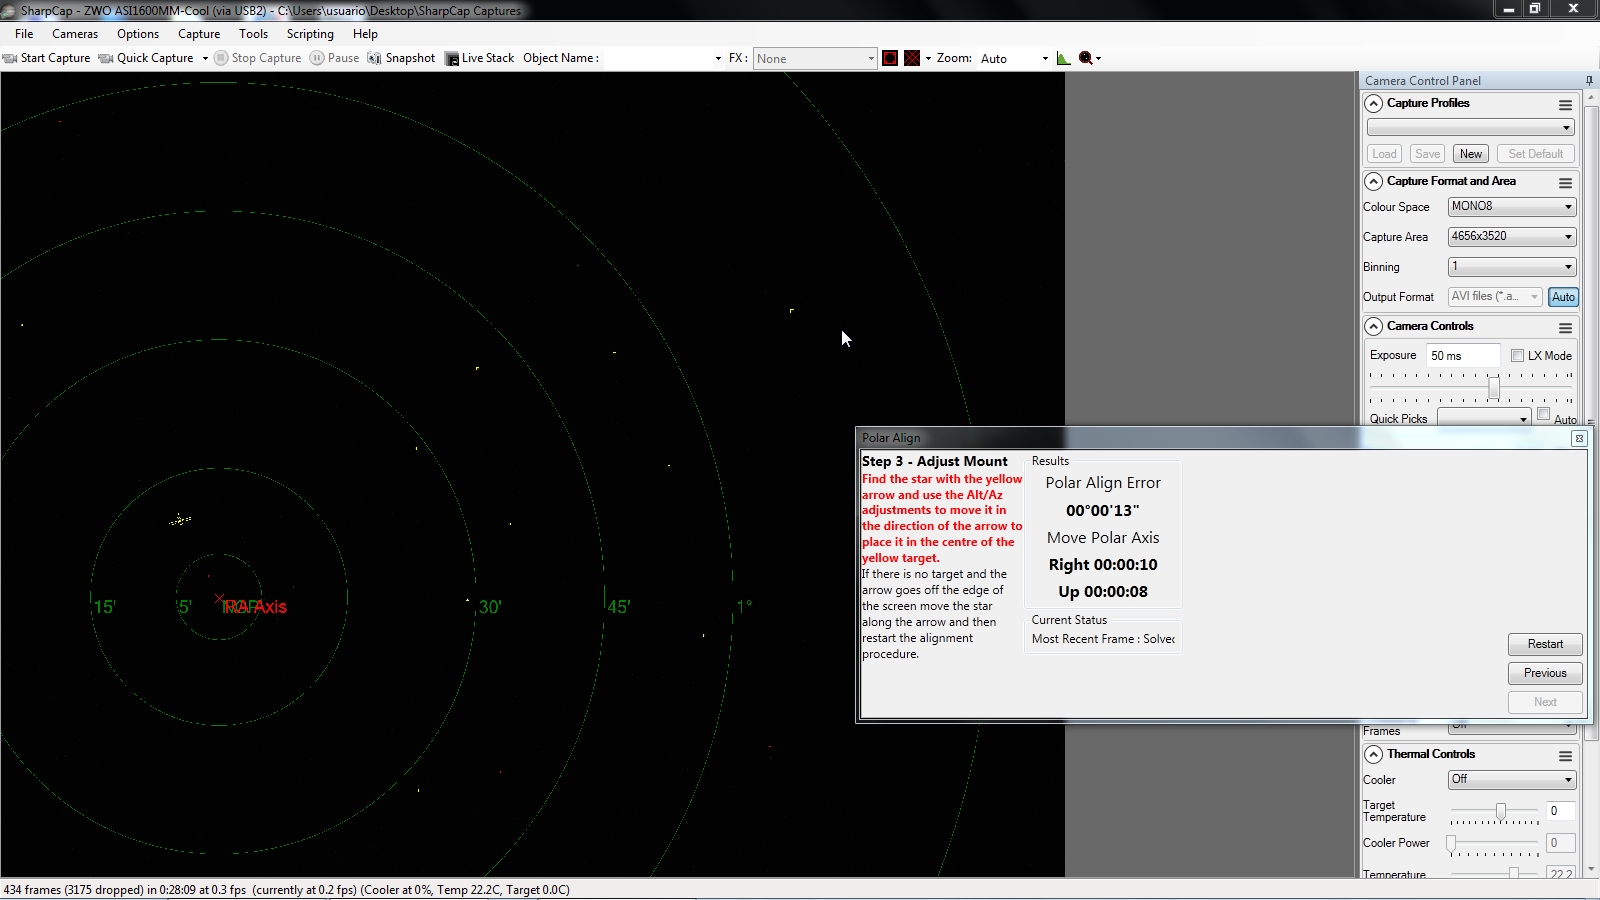Open the Thermal Controls options menu

[x=1565, y=755]
